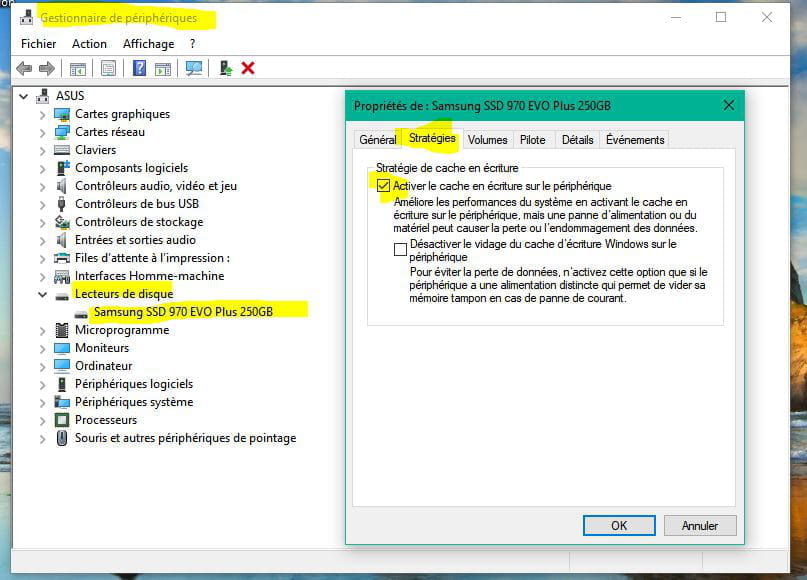The height and width of the screenshot is (580, 807).
Task: Click the show/hide console tree icon
Action: point(78,68)
